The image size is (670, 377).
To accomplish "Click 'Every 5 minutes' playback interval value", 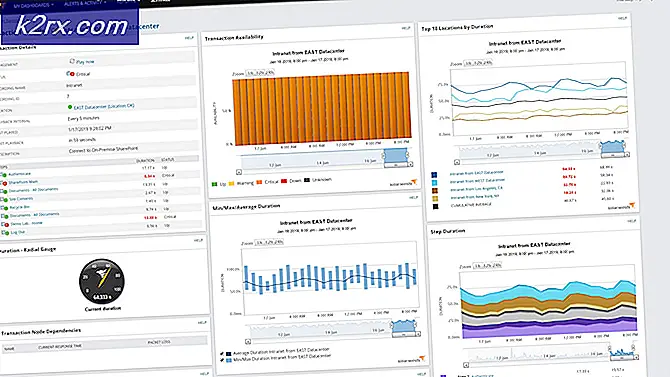I will [84, 118].
